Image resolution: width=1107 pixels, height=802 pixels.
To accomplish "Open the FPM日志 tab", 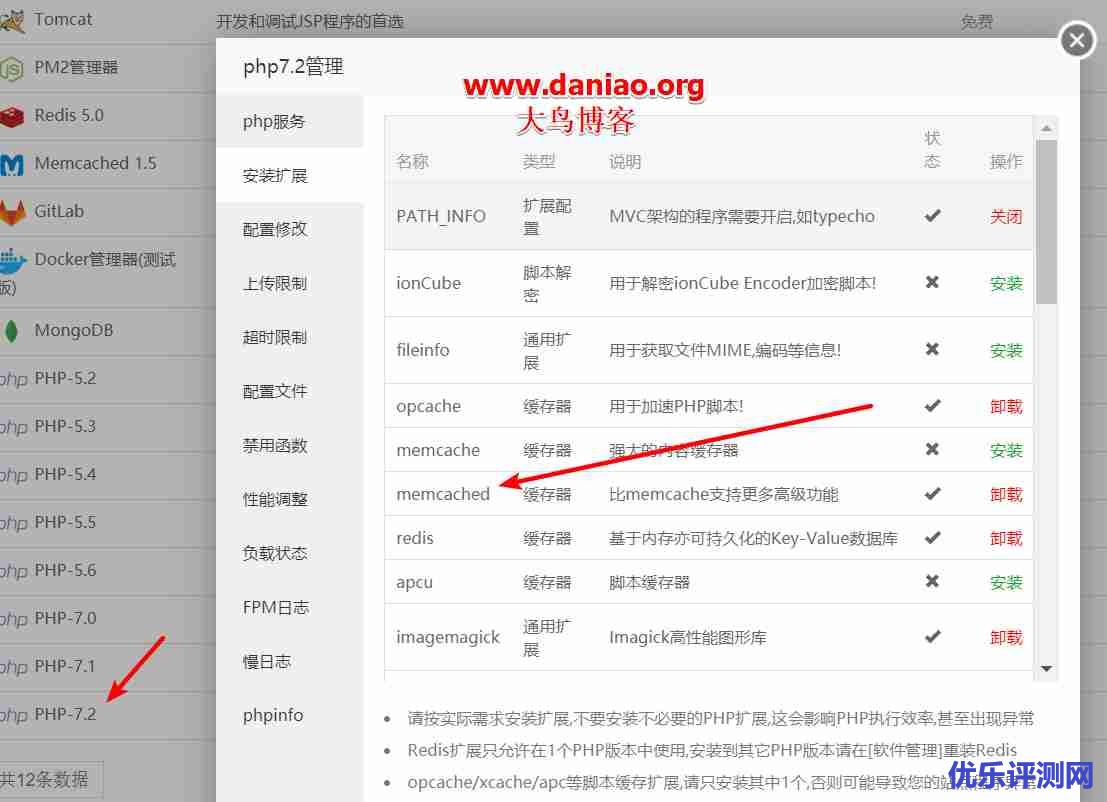I will 289,607.
